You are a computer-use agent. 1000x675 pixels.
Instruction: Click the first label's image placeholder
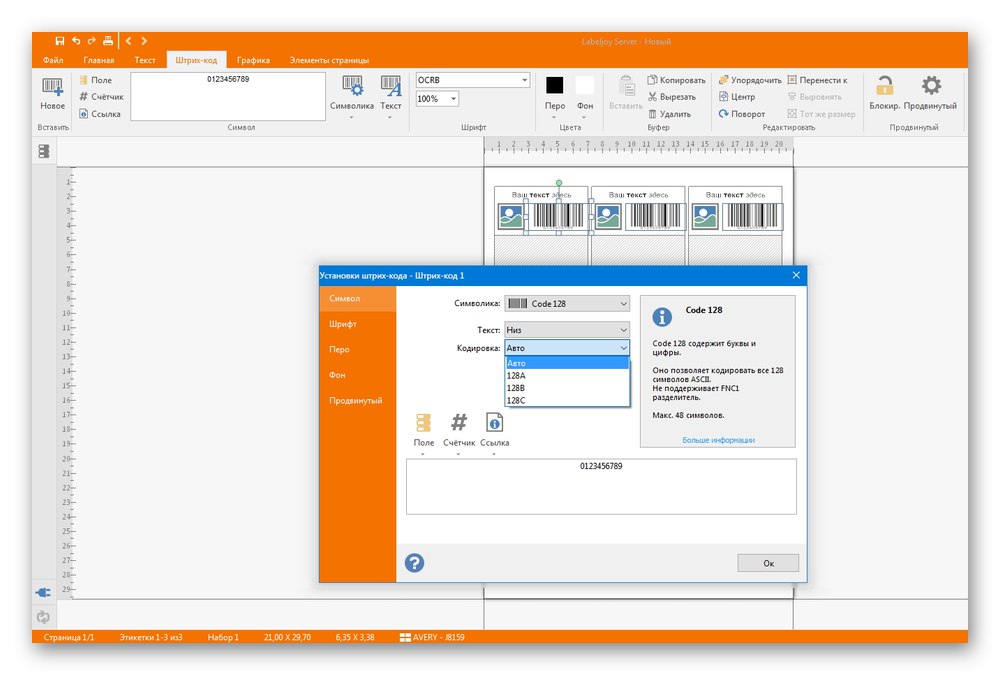coord(511,216)
